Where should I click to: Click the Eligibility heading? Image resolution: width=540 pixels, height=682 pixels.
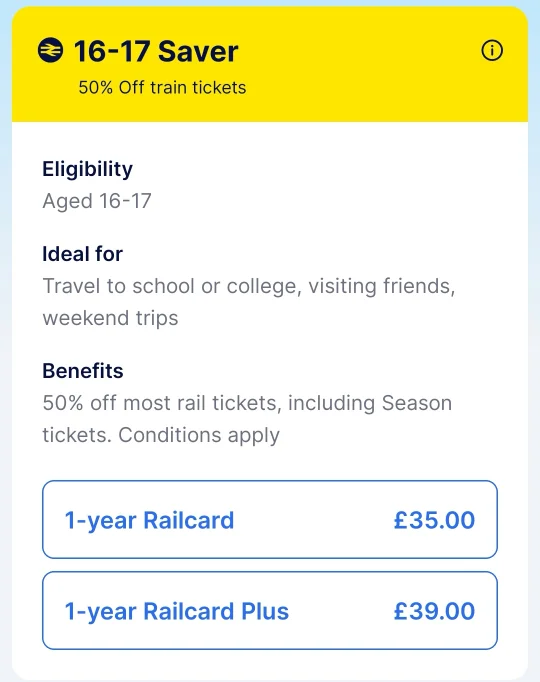[87, 169]
